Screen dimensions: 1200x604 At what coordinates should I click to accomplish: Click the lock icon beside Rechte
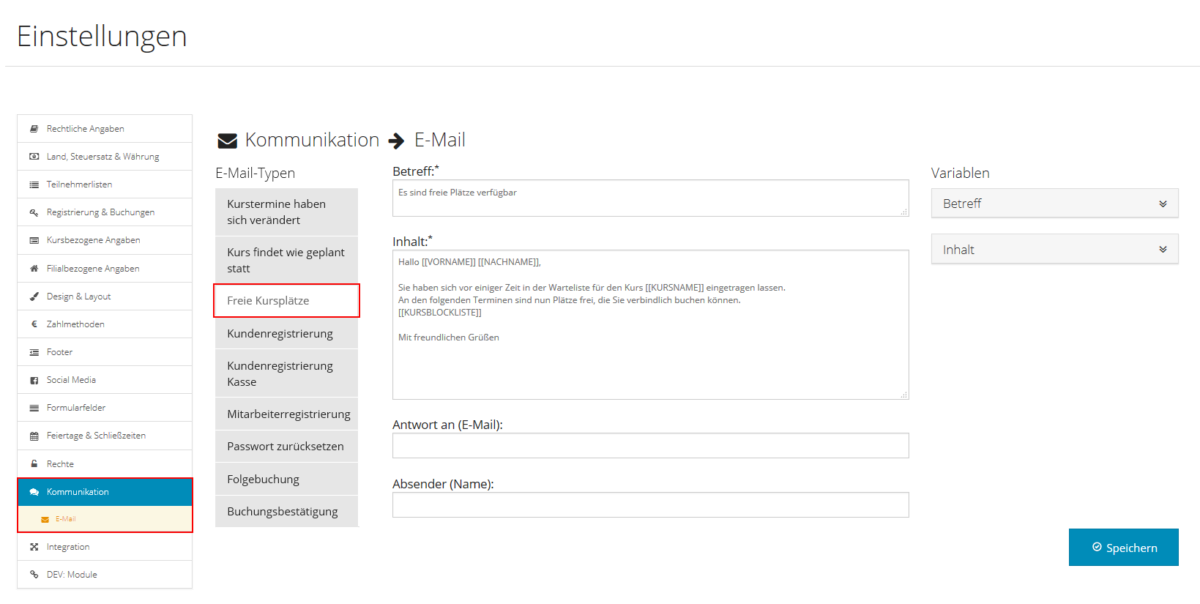click(34, 464)
